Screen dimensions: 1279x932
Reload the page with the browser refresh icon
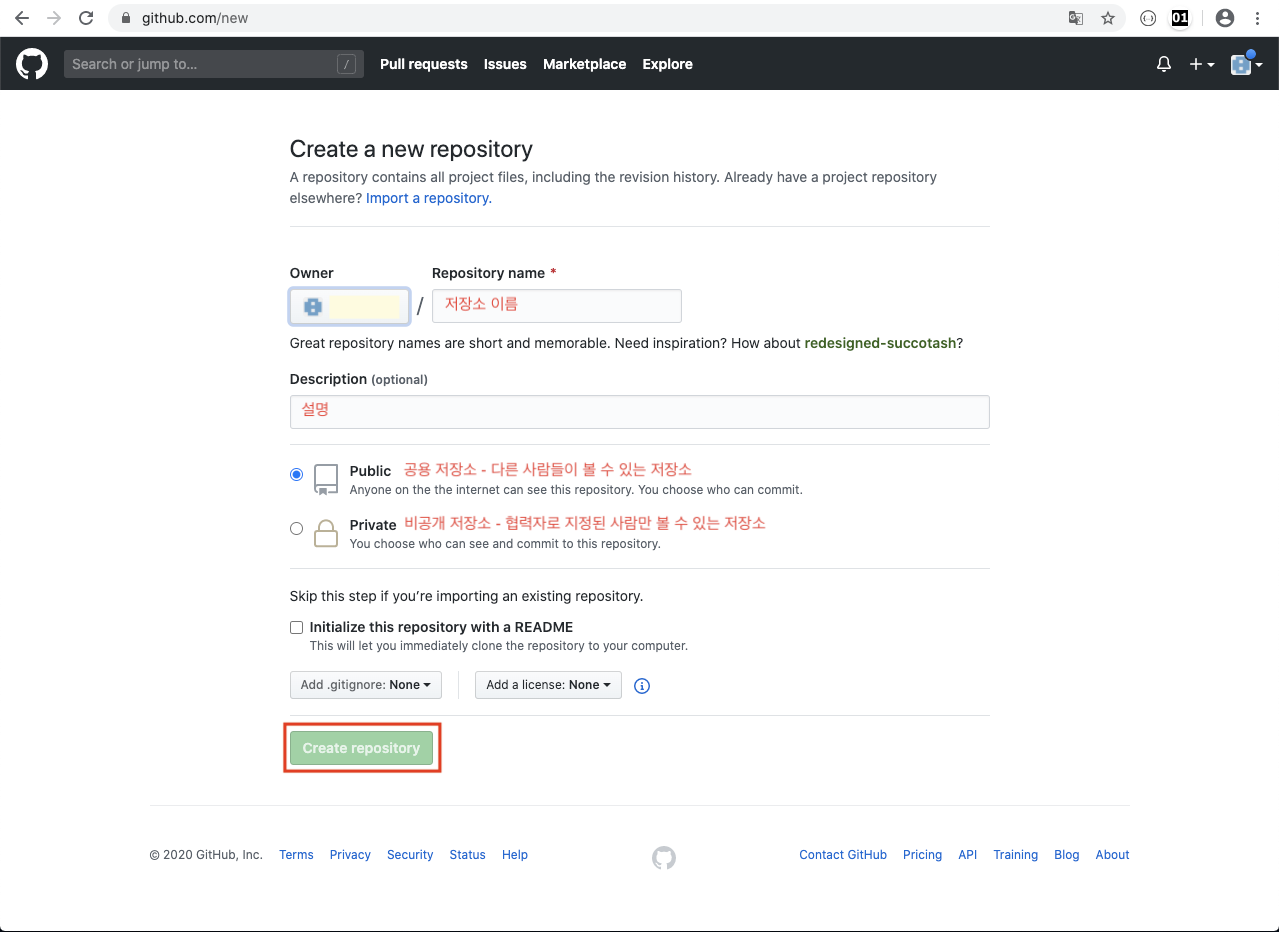[86, 18]
